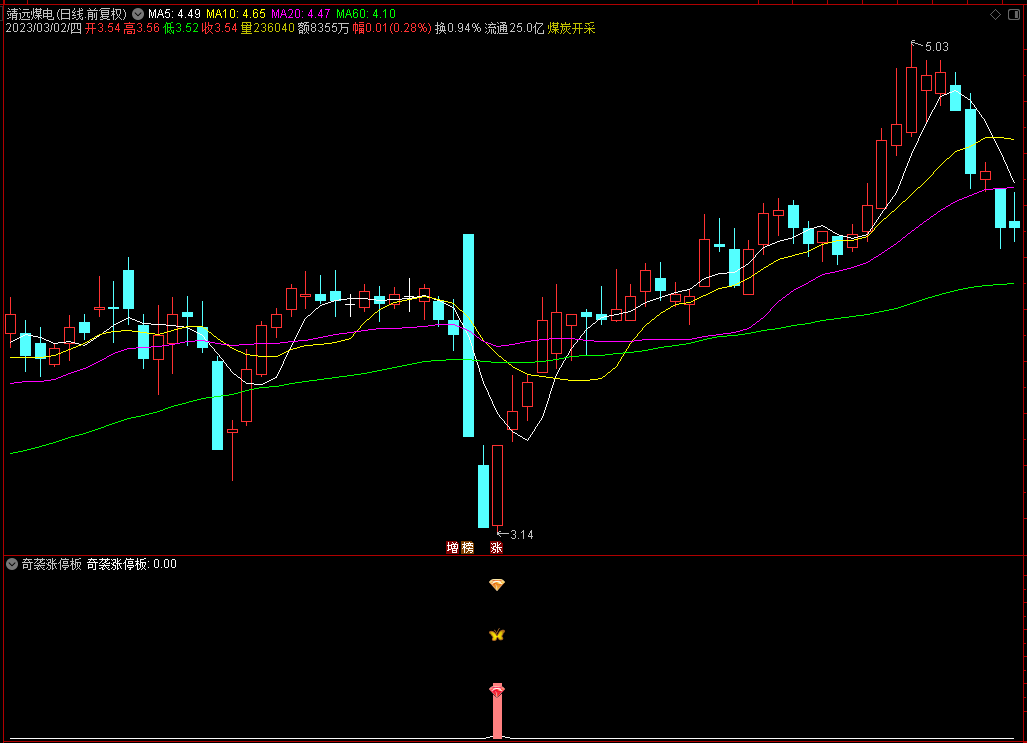Click the change value 幅0.01(0.28%)

[x=392, y=28]
